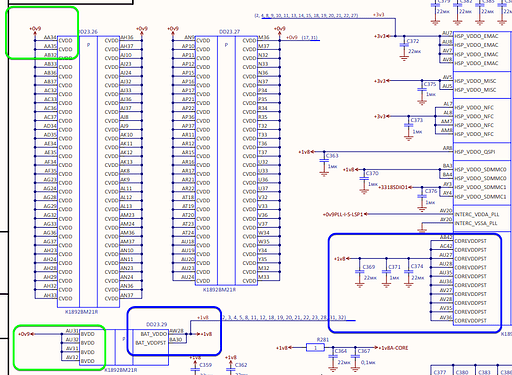Click +1v8 power port left of R281
This screenshot has width=512, height=375.
coord(284,348)
